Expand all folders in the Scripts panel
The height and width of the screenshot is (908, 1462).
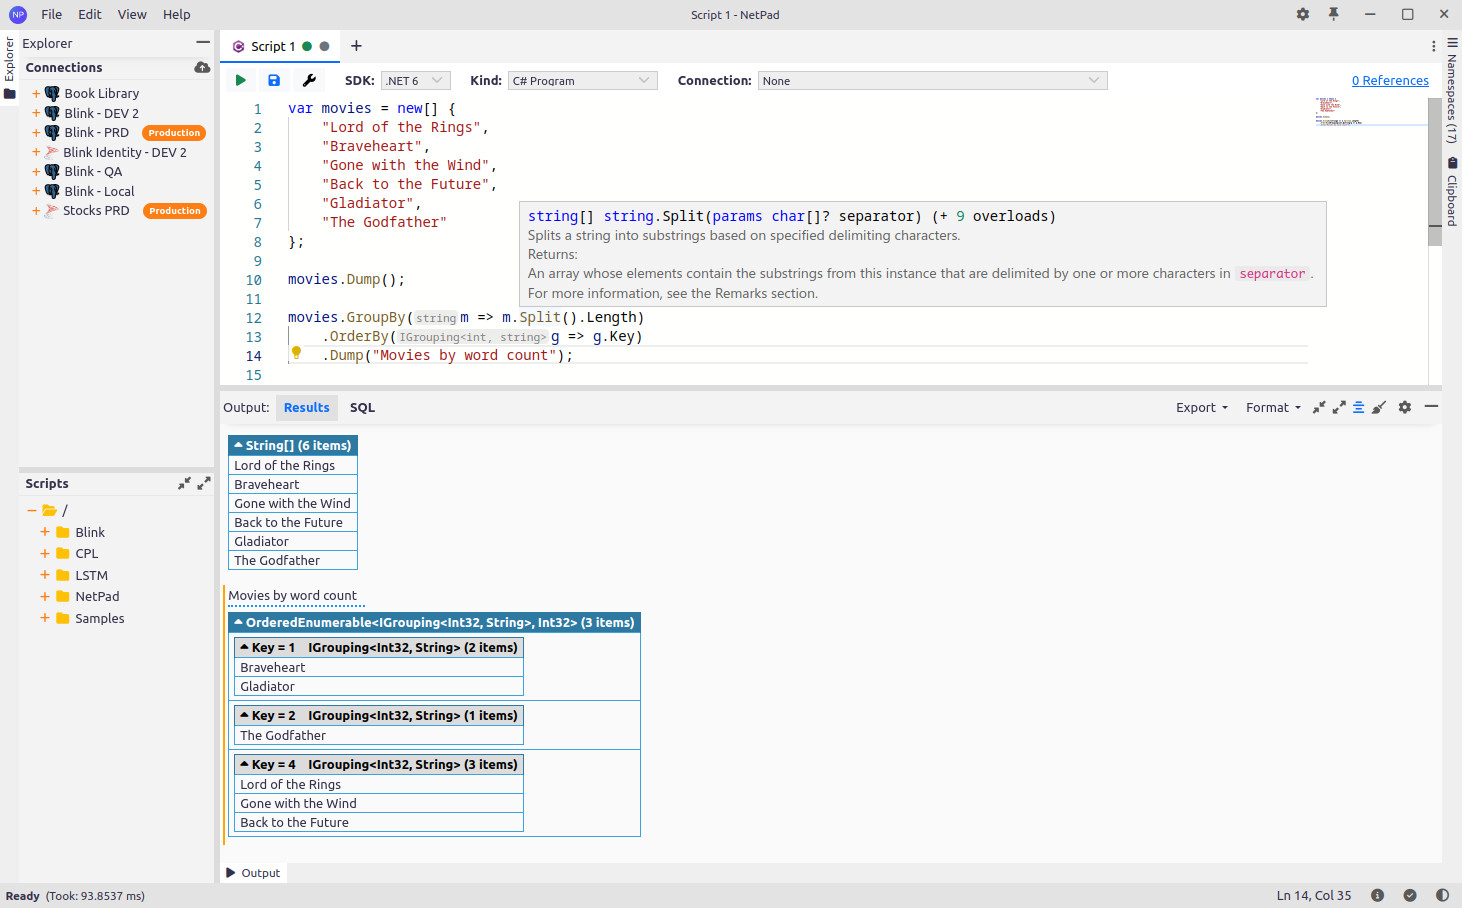[x=204, y=483]
